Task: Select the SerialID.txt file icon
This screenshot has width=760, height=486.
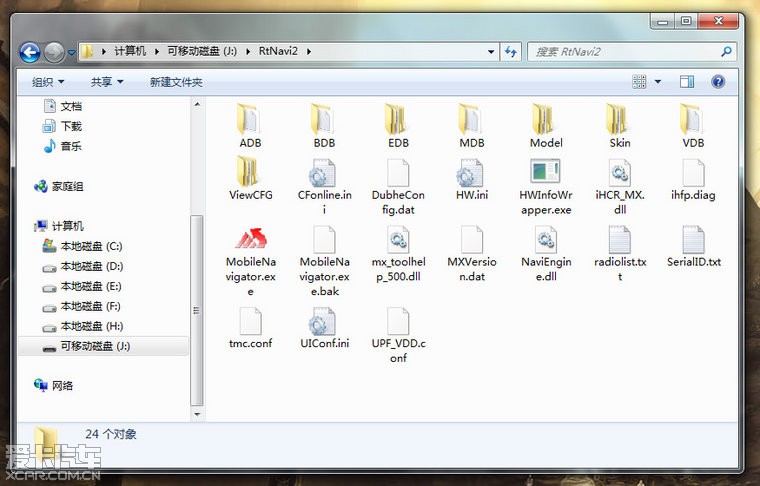Action: [x=693, y=239]
